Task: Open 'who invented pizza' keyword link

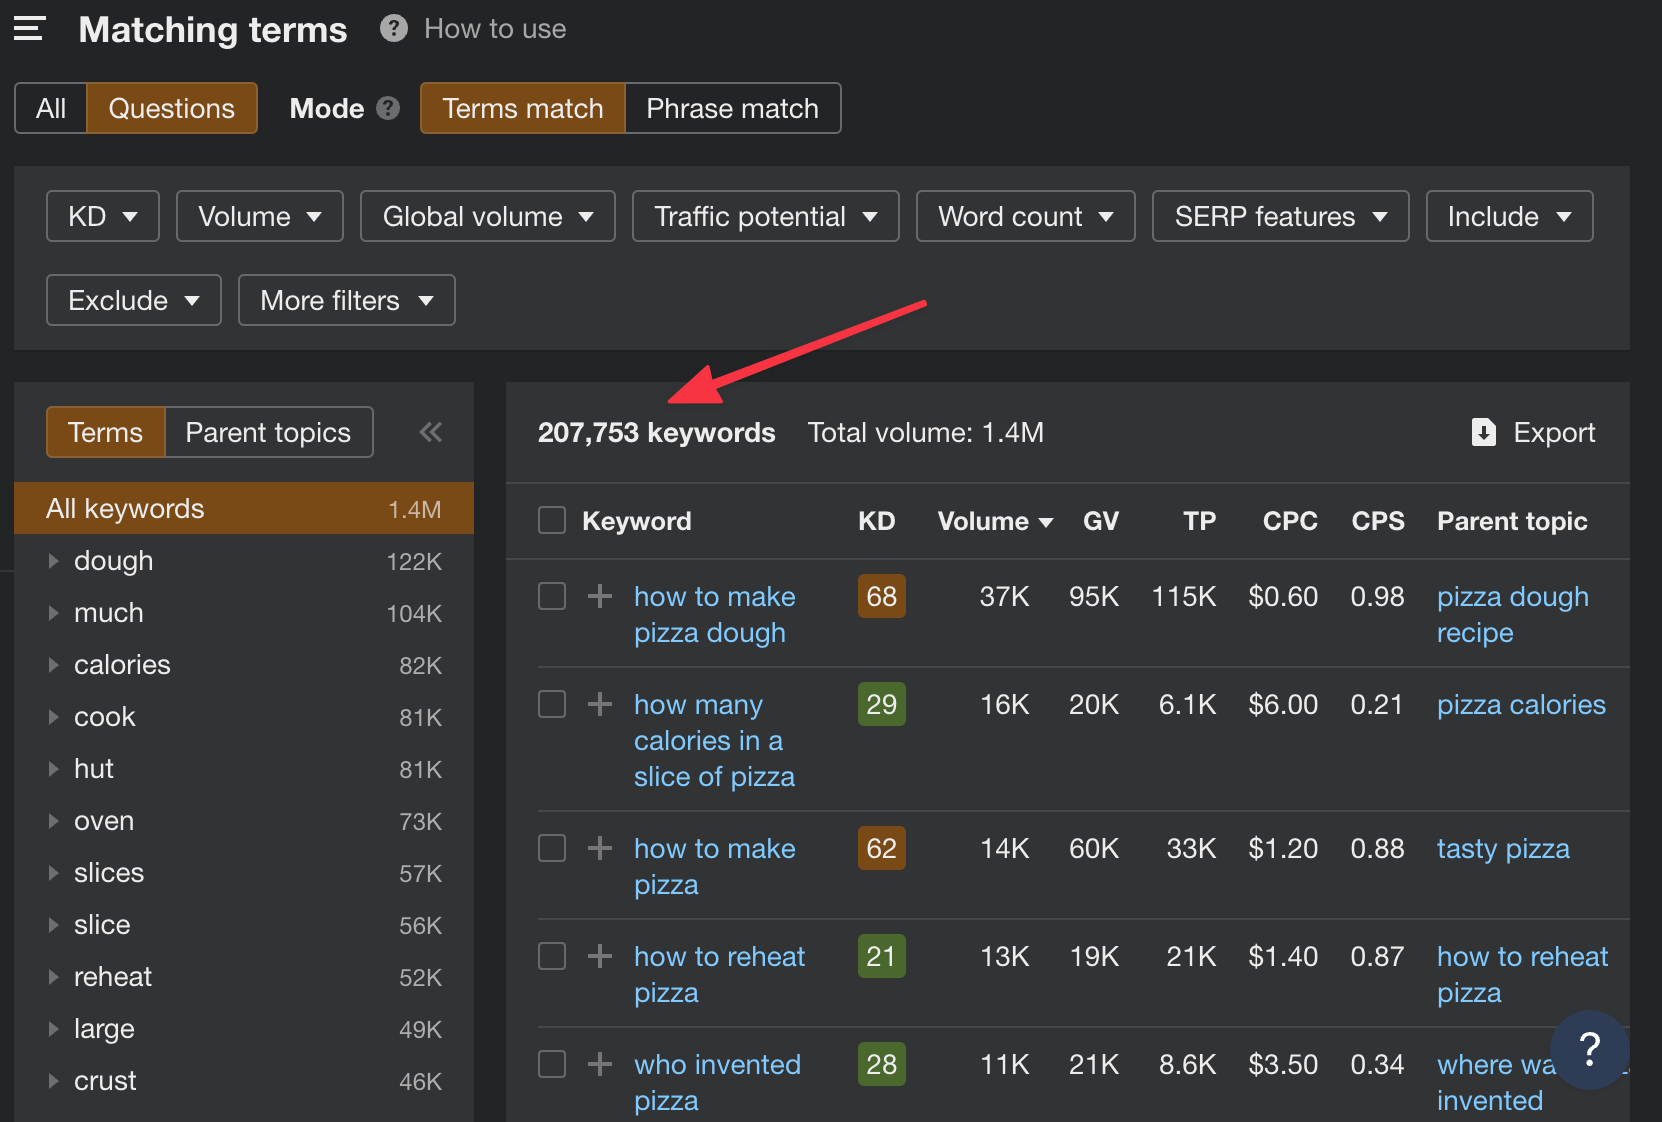Action: pyautogui.click(x=718, y=1082)
